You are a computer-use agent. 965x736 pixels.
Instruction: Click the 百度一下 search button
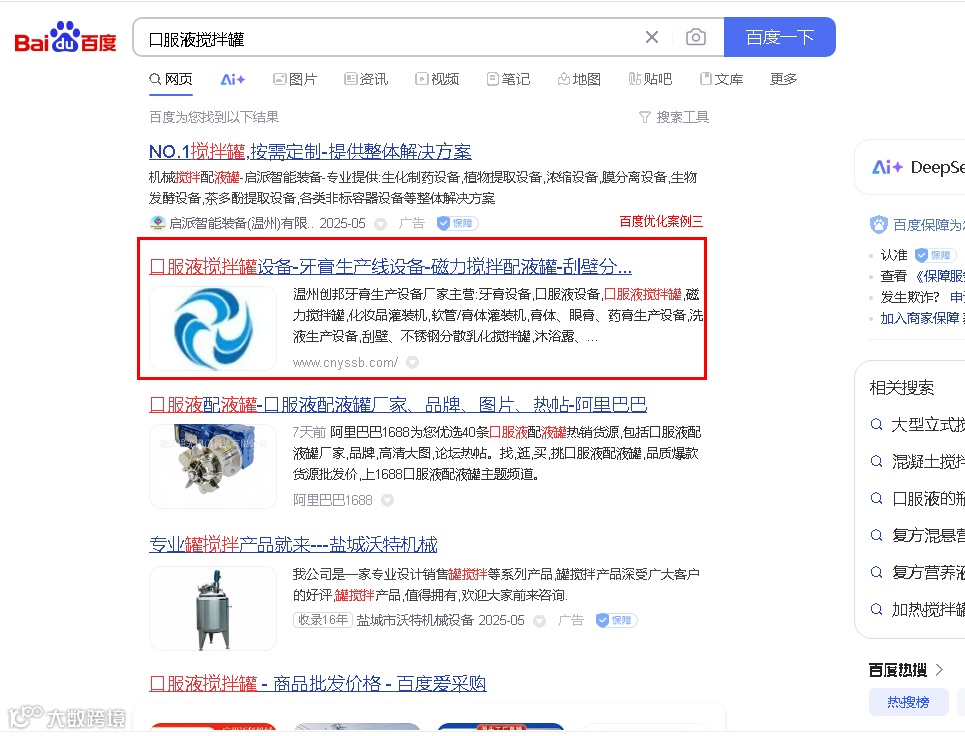pyautogui.click(x=779, y=38)
